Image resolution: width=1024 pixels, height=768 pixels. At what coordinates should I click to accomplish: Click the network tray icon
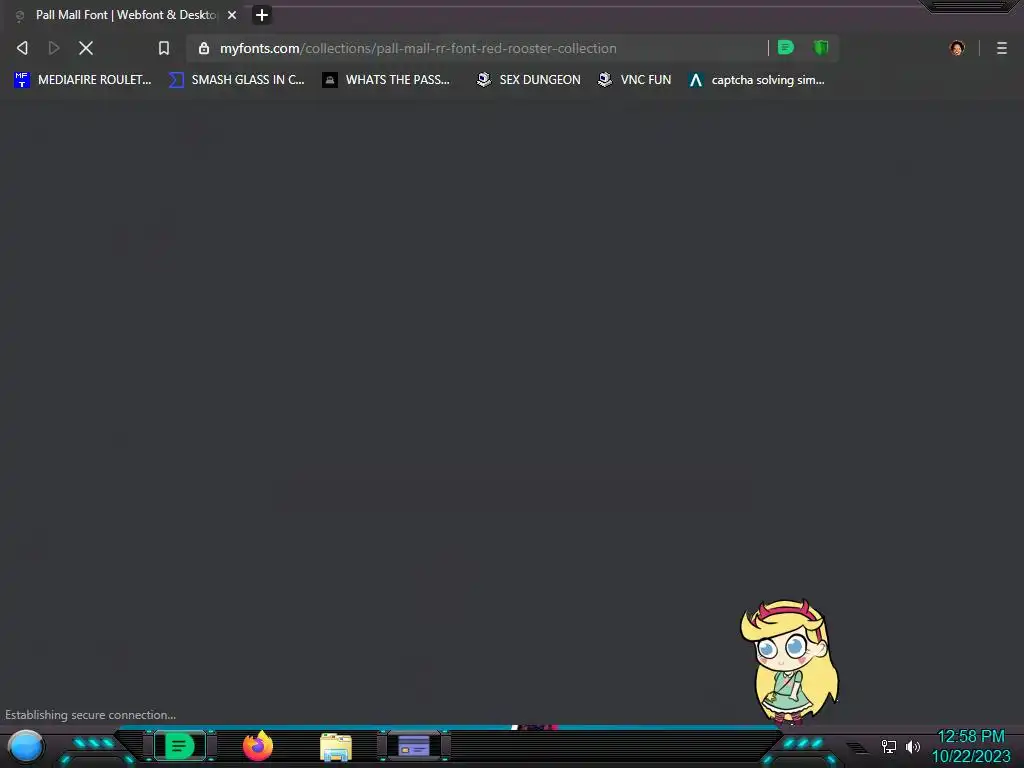(x=889, y=746)
